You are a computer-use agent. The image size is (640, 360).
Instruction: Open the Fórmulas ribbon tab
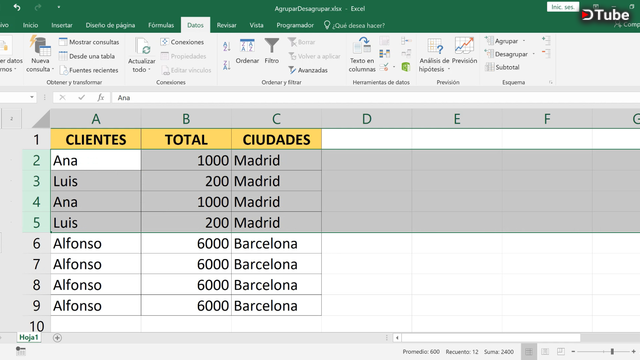tap(161, 25)
